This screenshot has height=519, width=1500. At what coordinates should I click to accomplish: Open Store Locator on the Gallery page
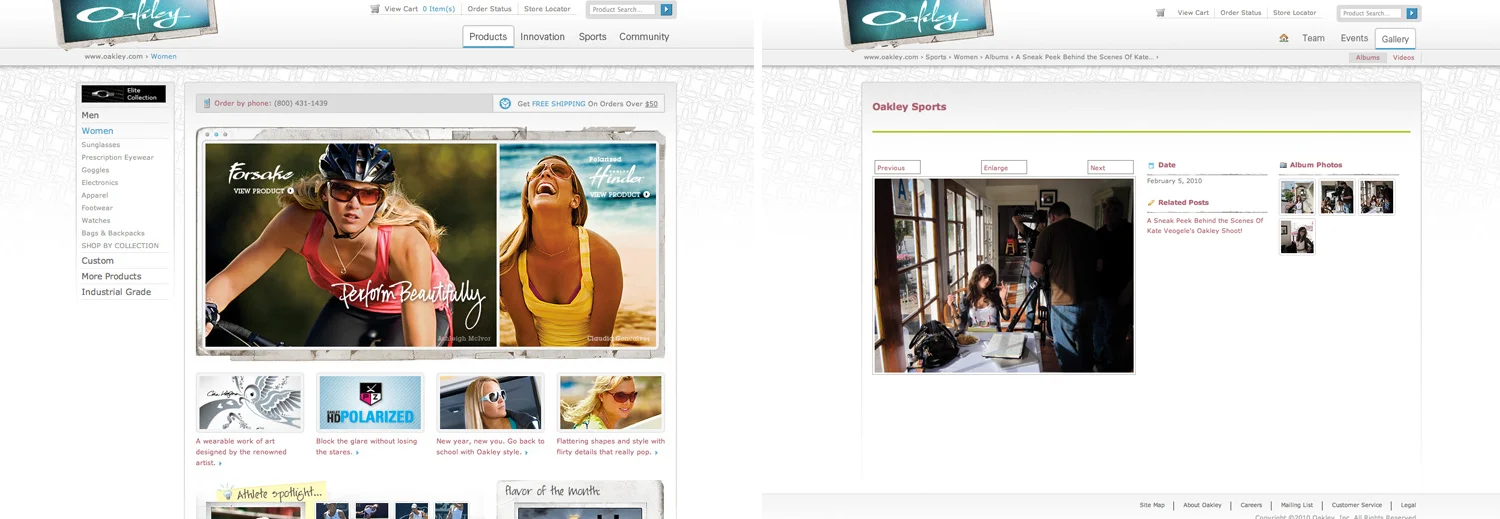(x=1294, y=13)
